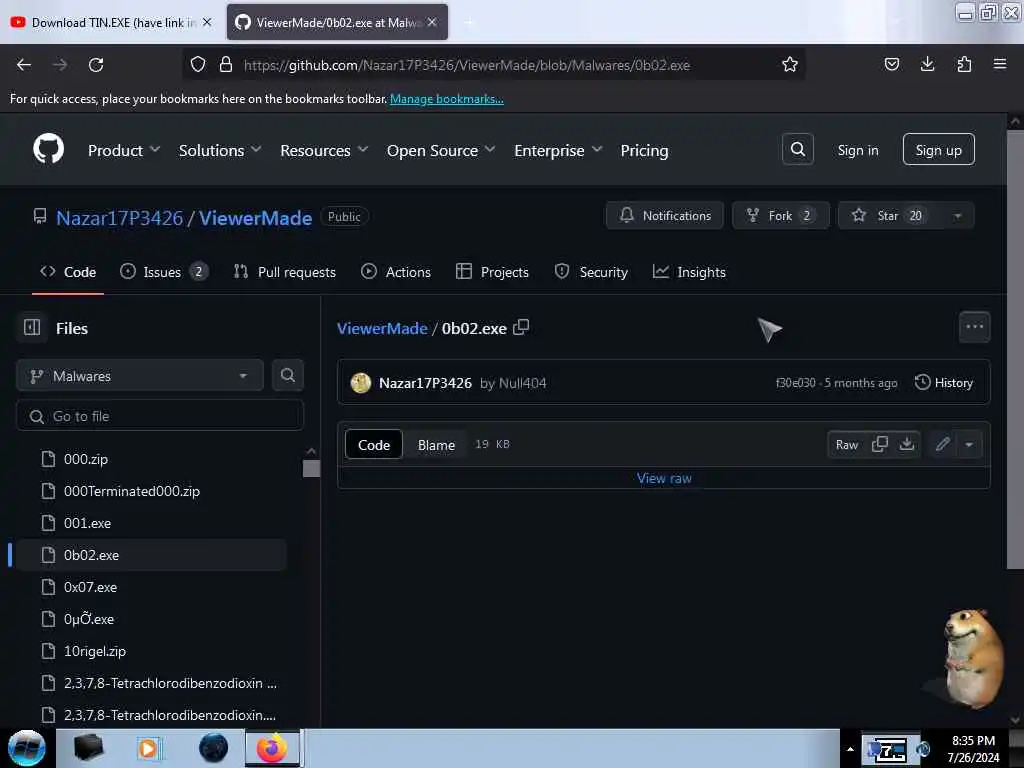
Task: Open the Security tab
Action: (591, 272)
